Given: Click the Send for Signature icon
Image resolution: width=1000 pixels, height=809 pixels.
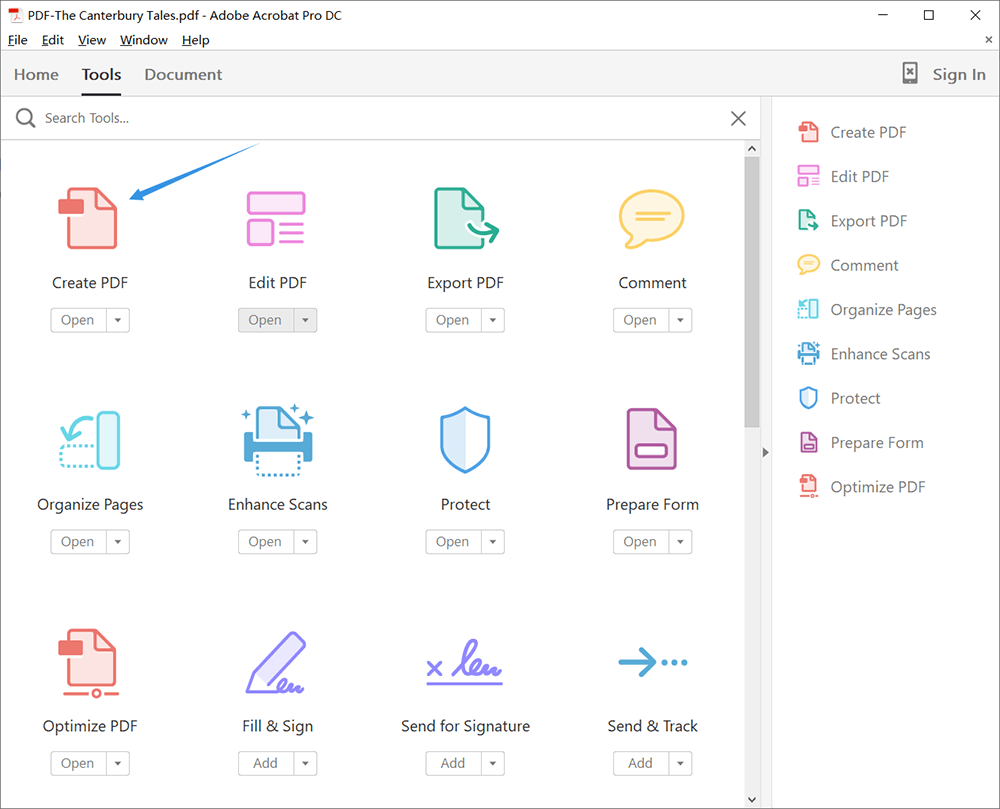Looking at the screenshot, I should click(465, 662).
